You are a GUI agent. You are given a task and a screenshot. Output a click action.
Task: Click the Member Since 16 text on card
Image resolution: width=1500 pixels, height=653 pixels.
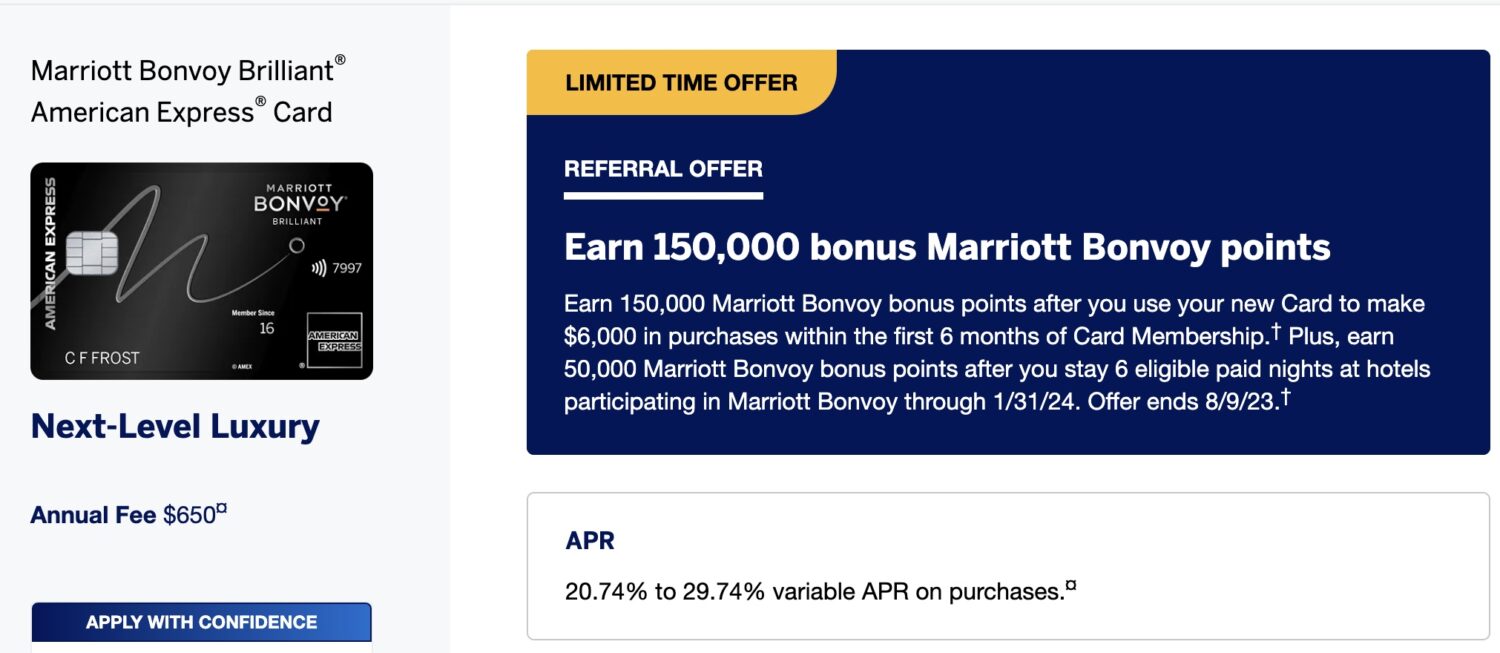252,321
